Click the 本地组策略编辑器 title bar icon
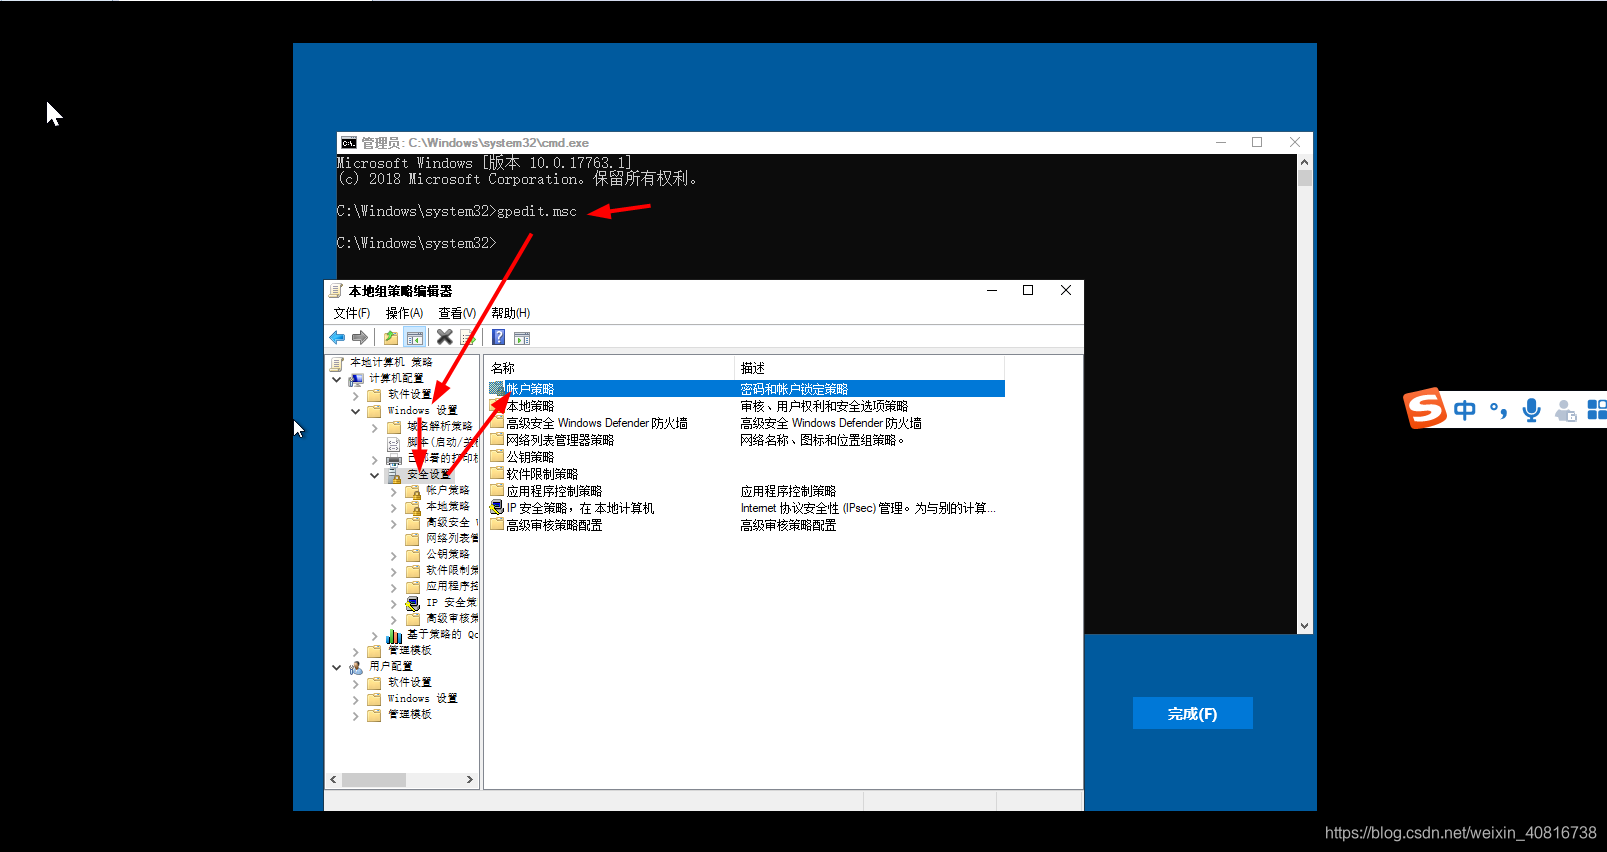Screen dimensions: 1607x852 pos(336,291)
